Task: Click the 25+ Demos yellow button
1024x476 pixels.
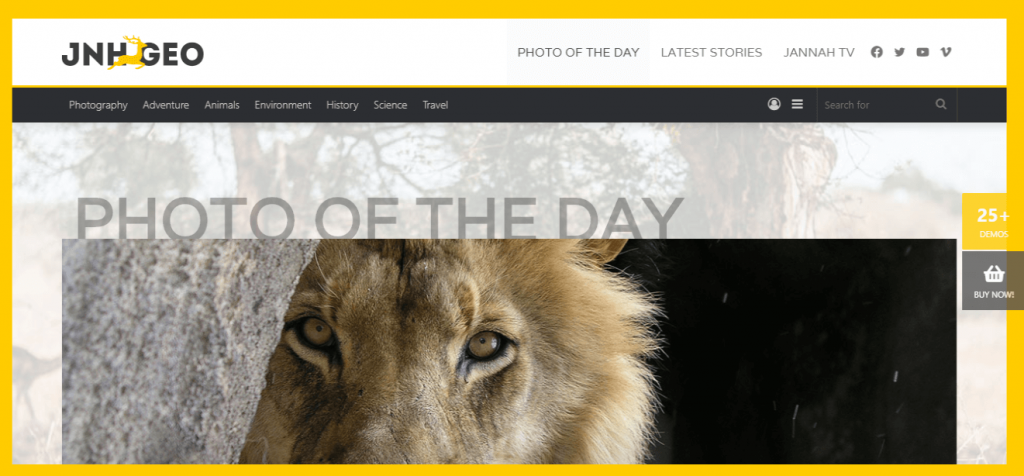Action: [993, 221]
